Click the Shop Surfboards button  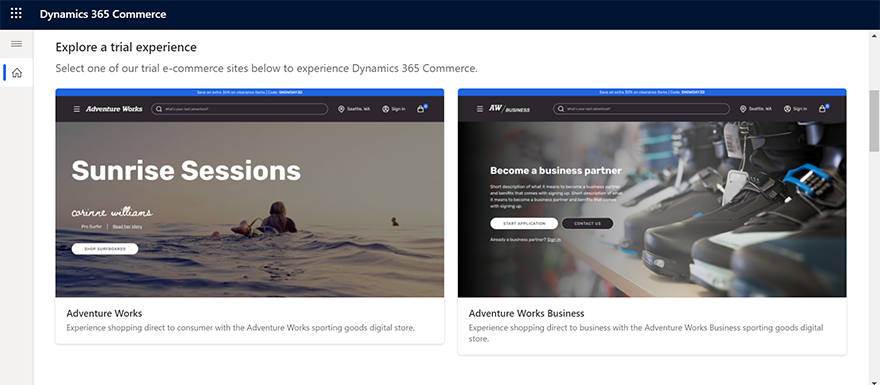coord(105,249)
